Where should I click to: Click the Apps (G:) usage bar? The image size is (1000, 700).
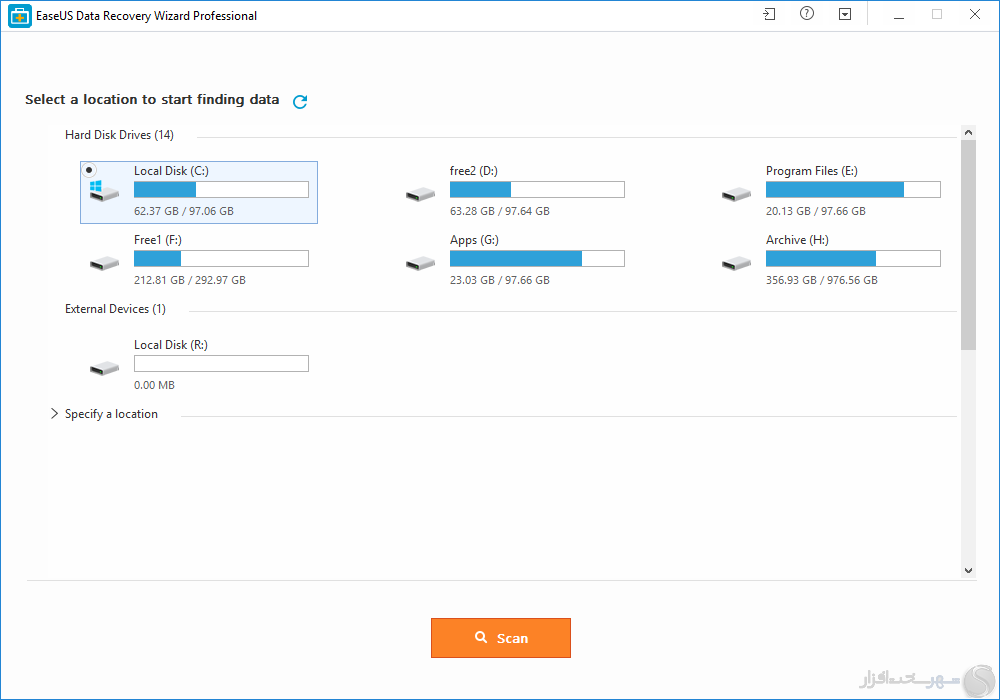(537, 258)
